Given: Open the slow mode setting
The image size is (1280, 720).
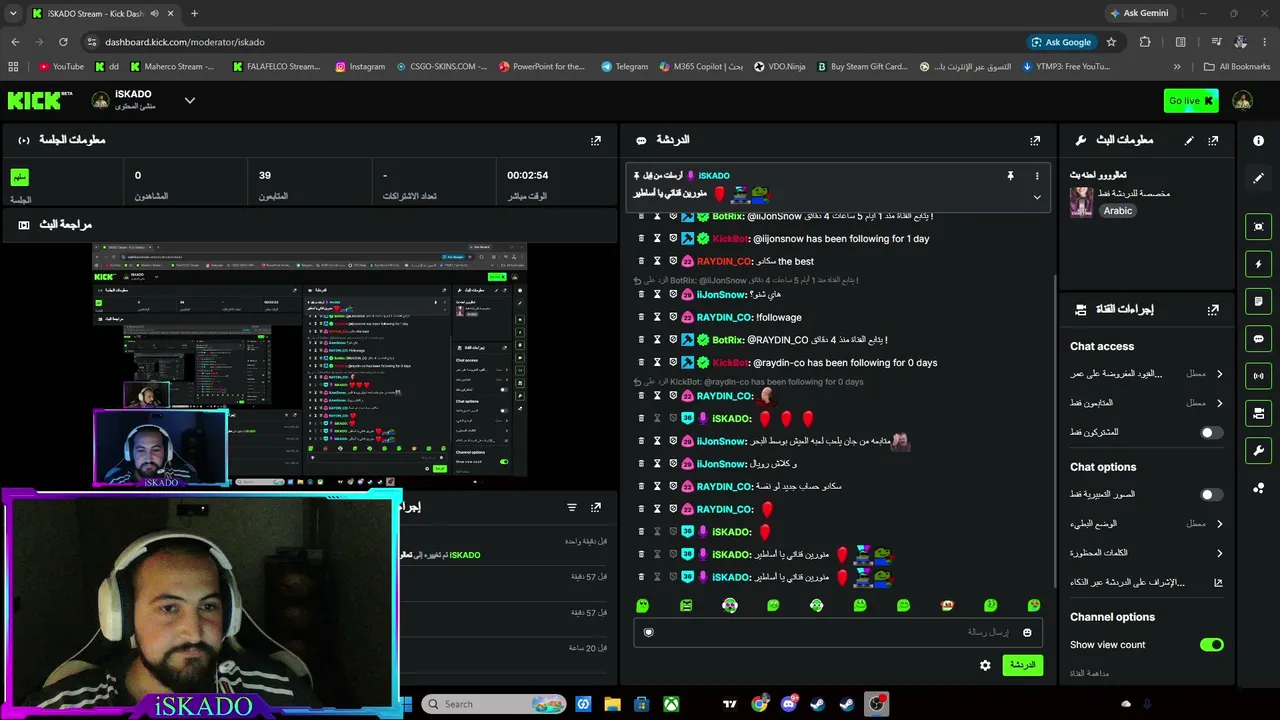Looking at the screenshot, I should (1147, 524).
